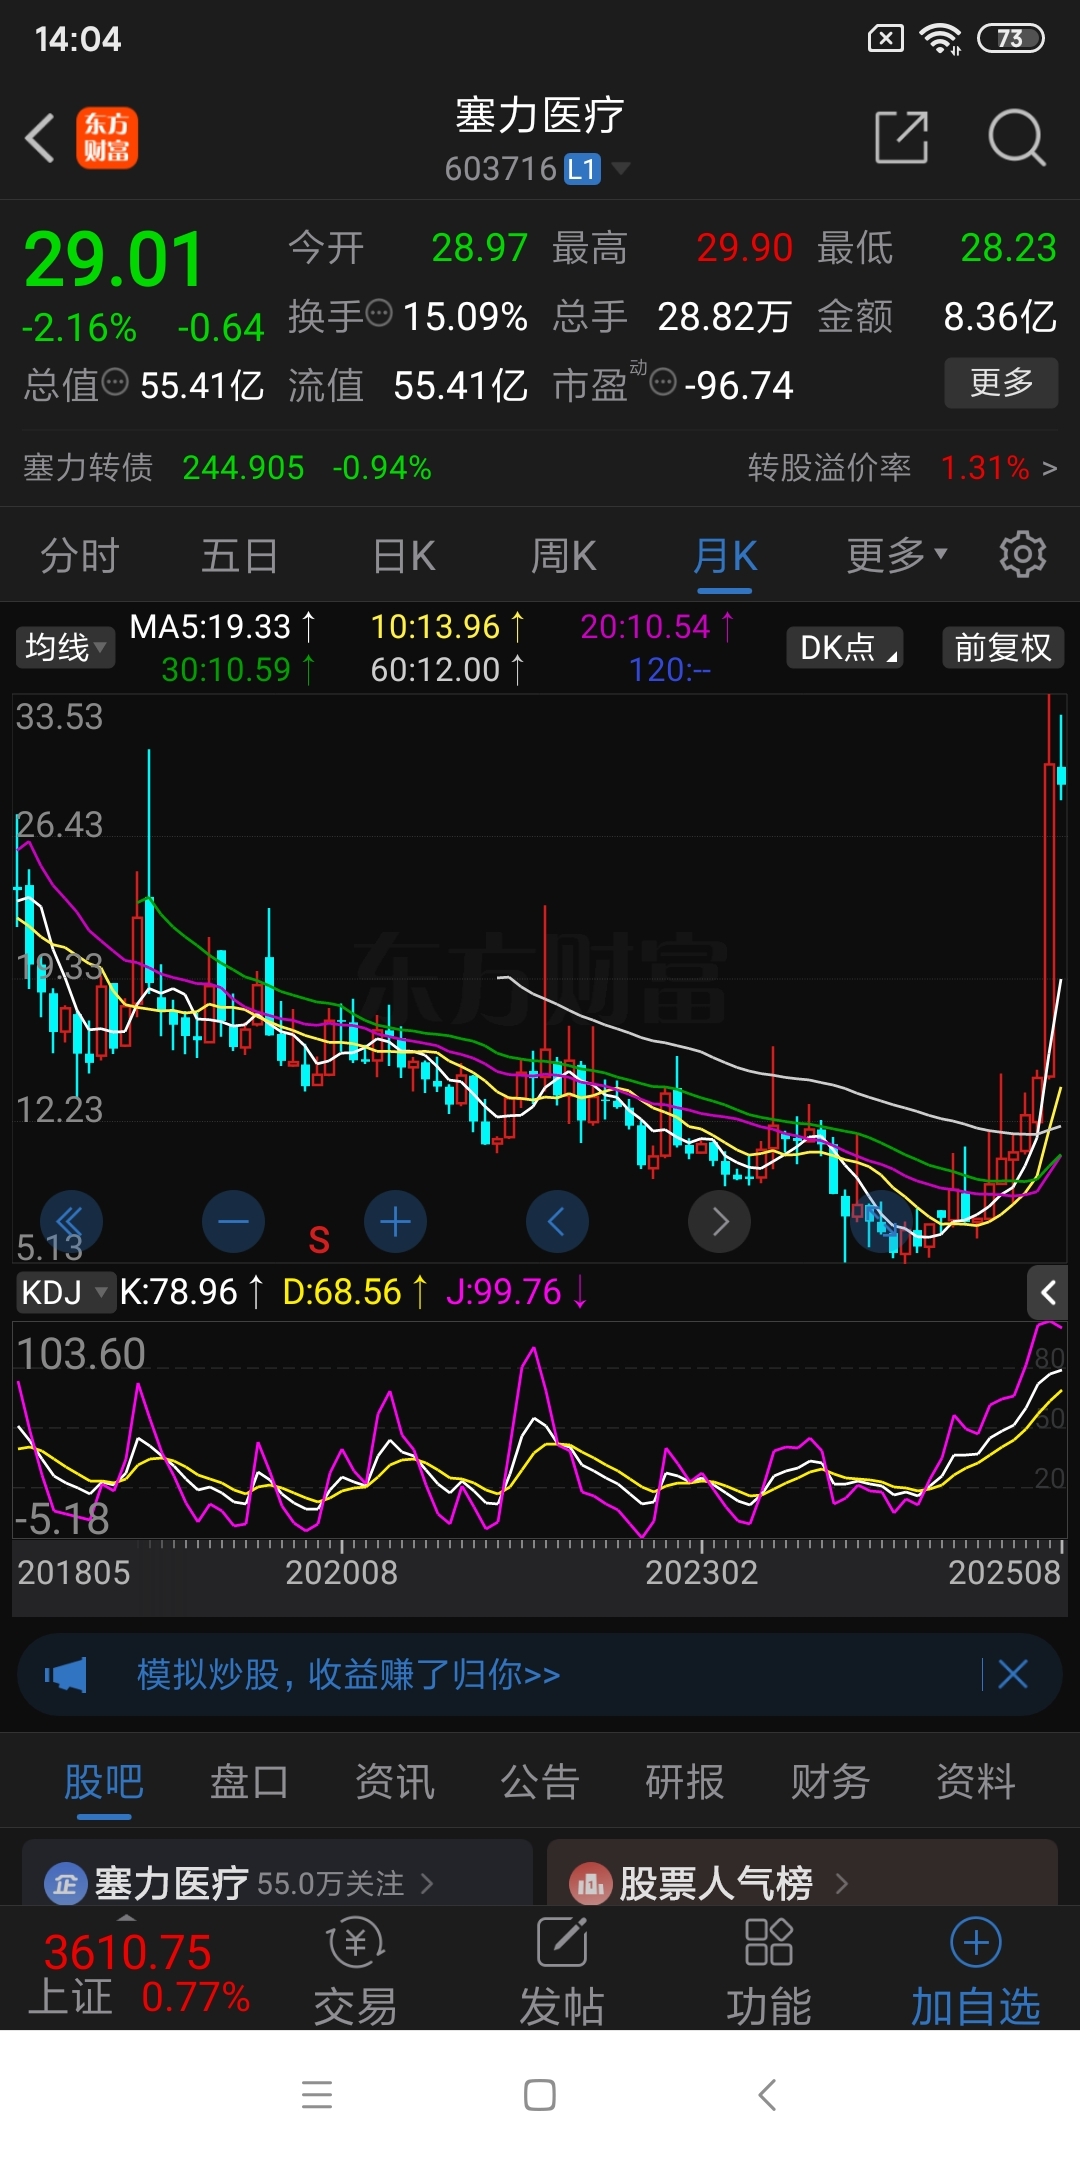Open 塞力医疗 55.0万关注 card
The height and width of the screenshot is (2160, 1080).
click(277, 1873)
